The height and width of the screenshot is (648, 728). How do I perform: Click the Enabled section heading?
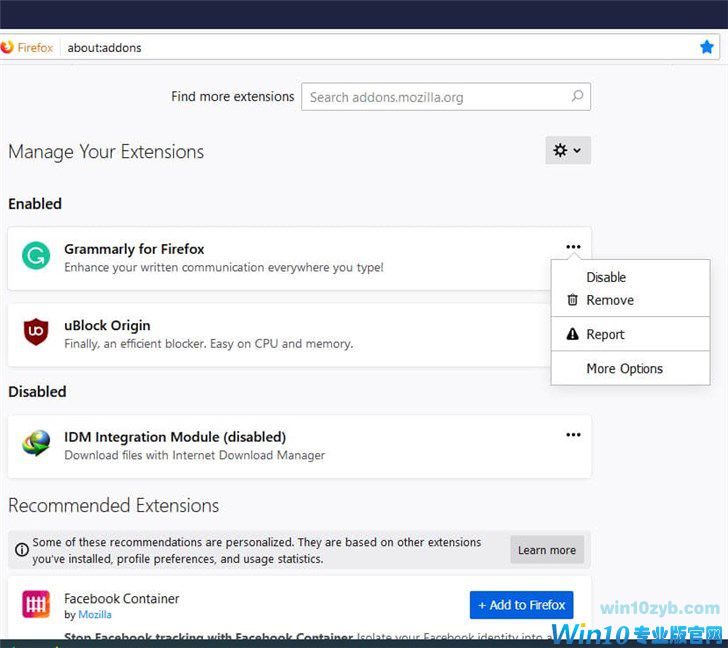35,204
